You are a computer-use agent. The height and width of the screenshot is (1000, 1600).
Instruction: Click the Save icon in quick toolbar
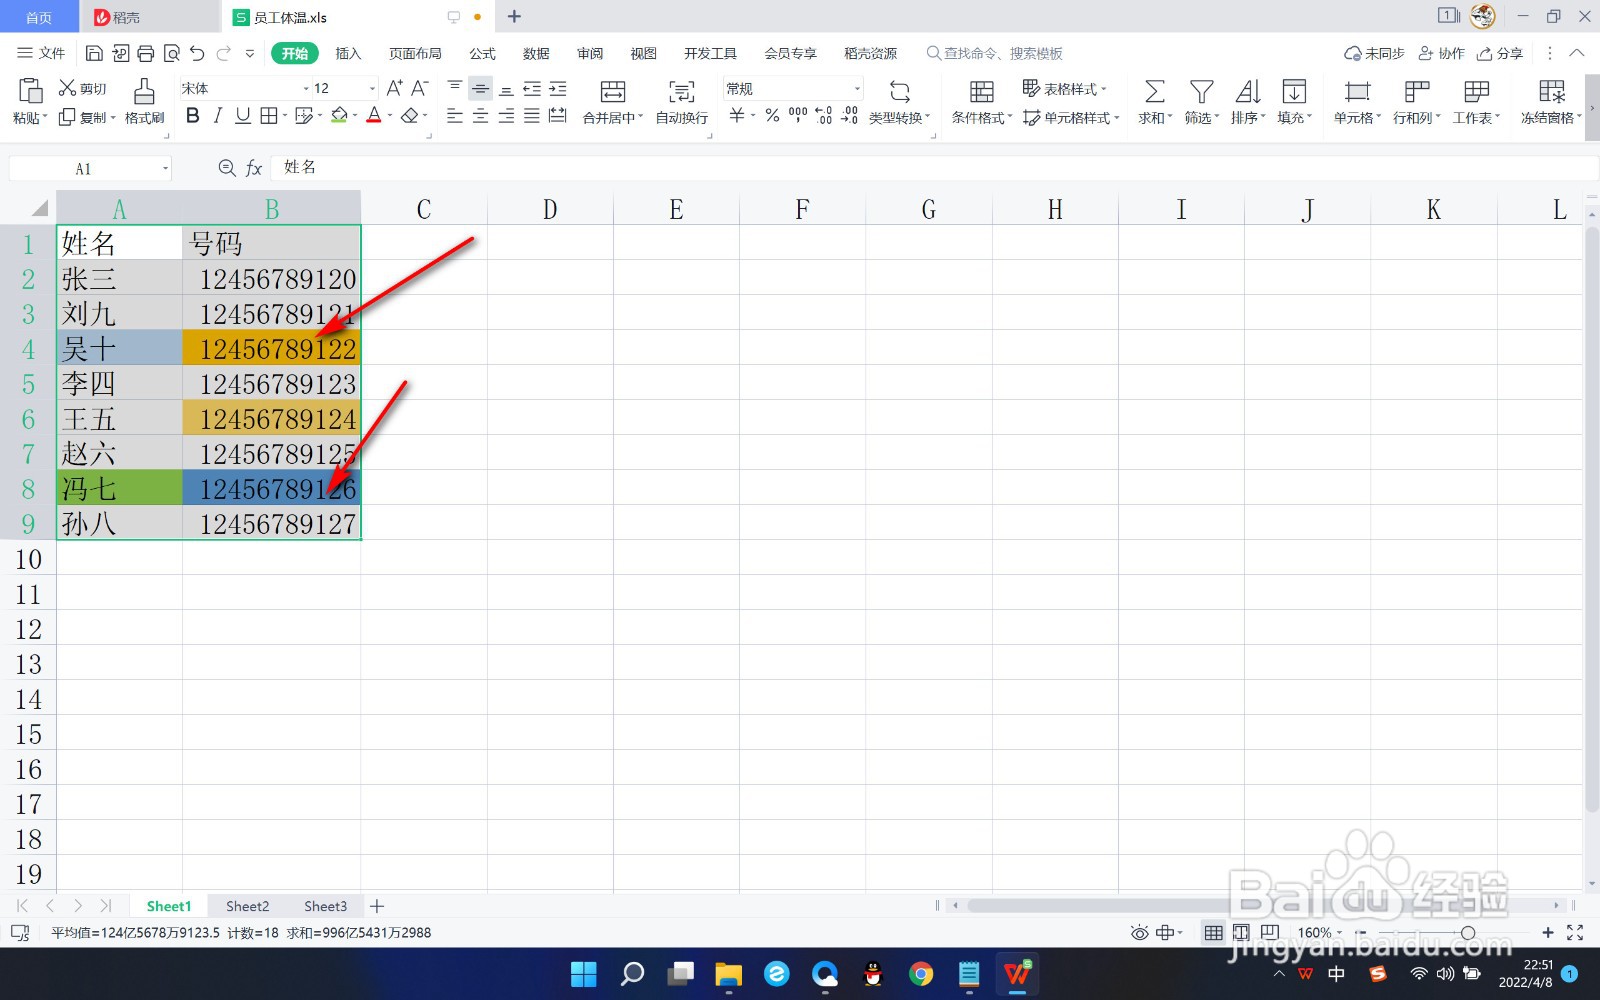(x=94, y=53)
